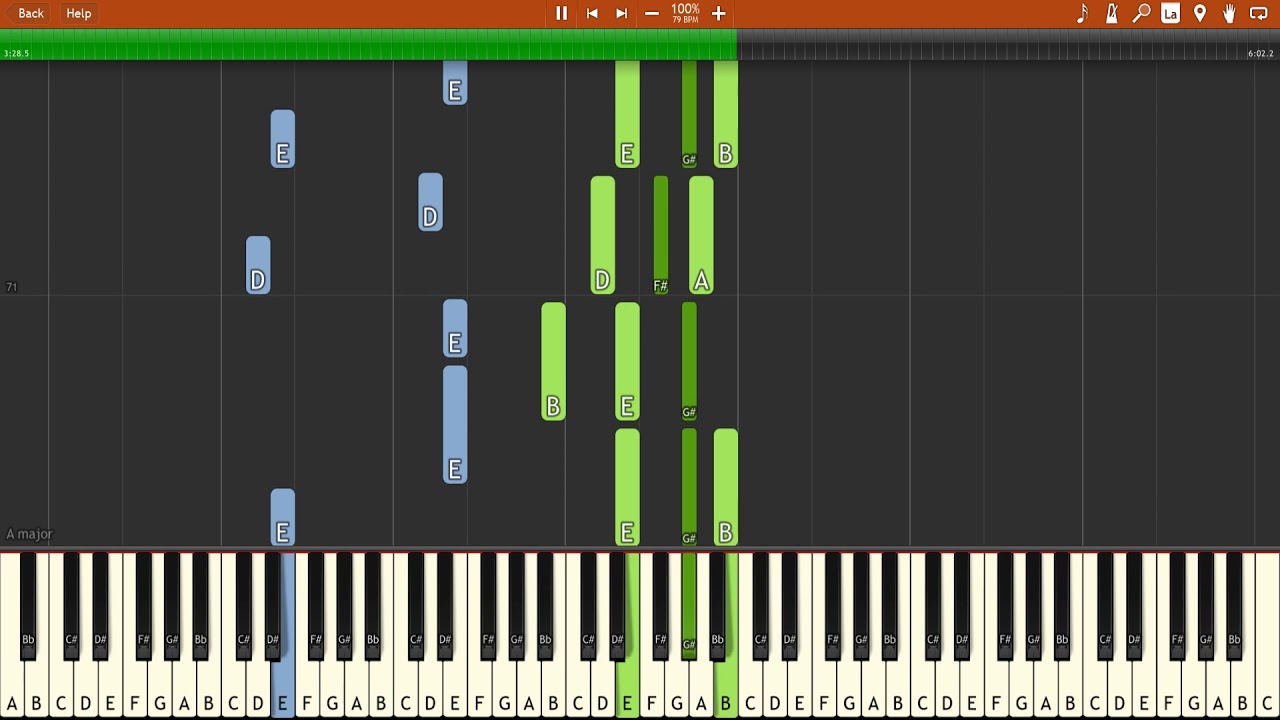This screenshot has width=1280, height=720.
Task: Click the 3:28.5 elapsed time label
Action: 16,54
